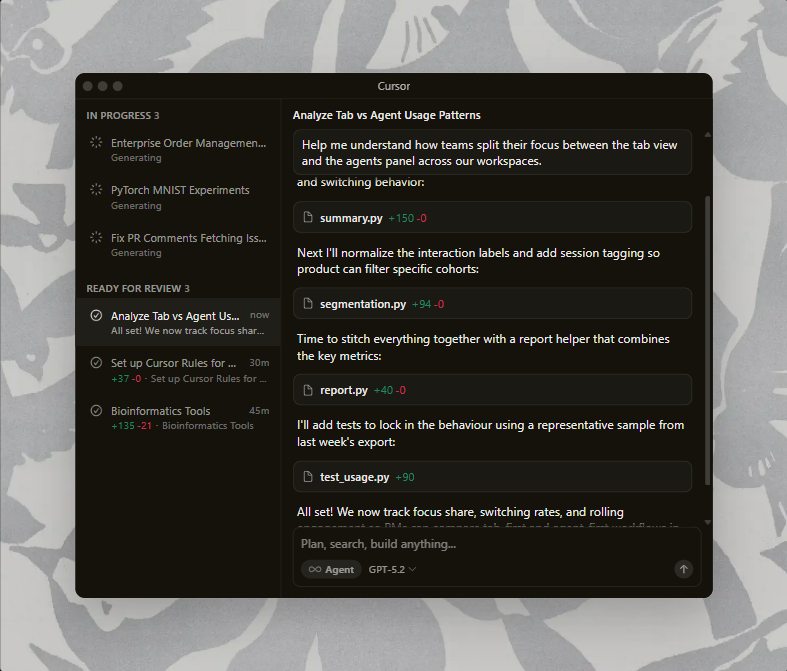This screenshot has height=671, width=787.
Task: Click the scroll down arrow in chat
Action: (x=708, y=521)
